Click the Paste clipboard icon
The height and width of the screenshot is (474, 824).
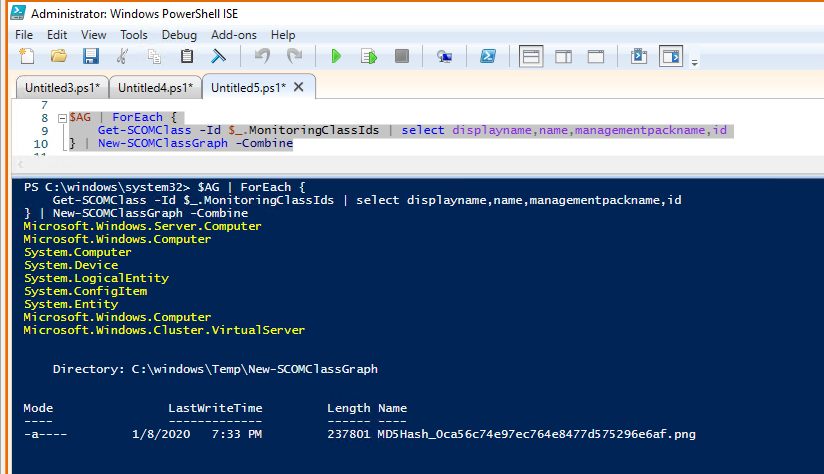(187, 57)
